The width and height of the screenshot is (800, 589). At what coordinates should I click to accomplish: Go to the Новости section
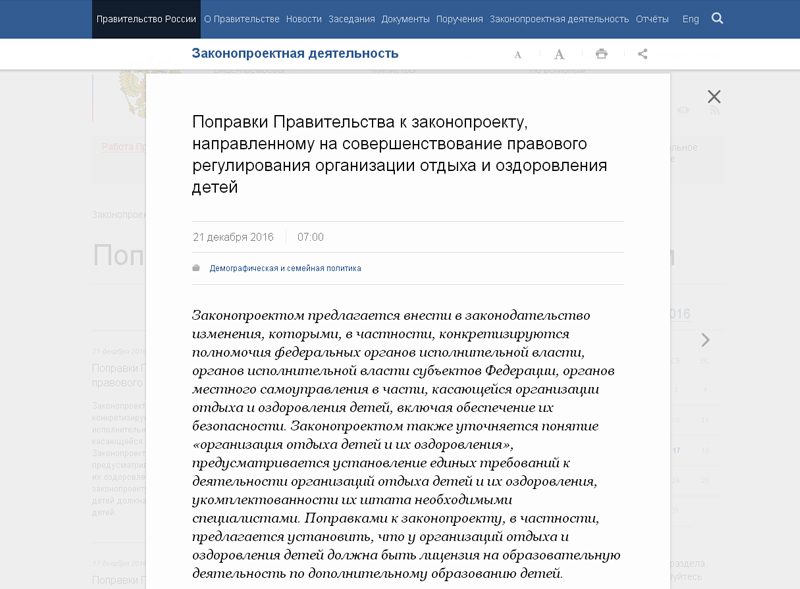(x=304, y=19)
